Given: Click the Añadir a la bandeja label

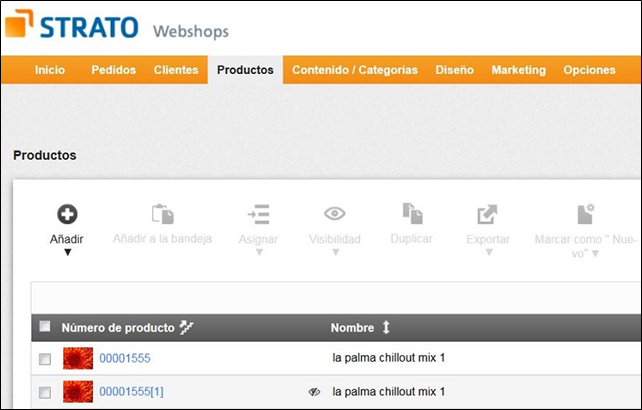Looking at the screenshot, I should [162, 238].
